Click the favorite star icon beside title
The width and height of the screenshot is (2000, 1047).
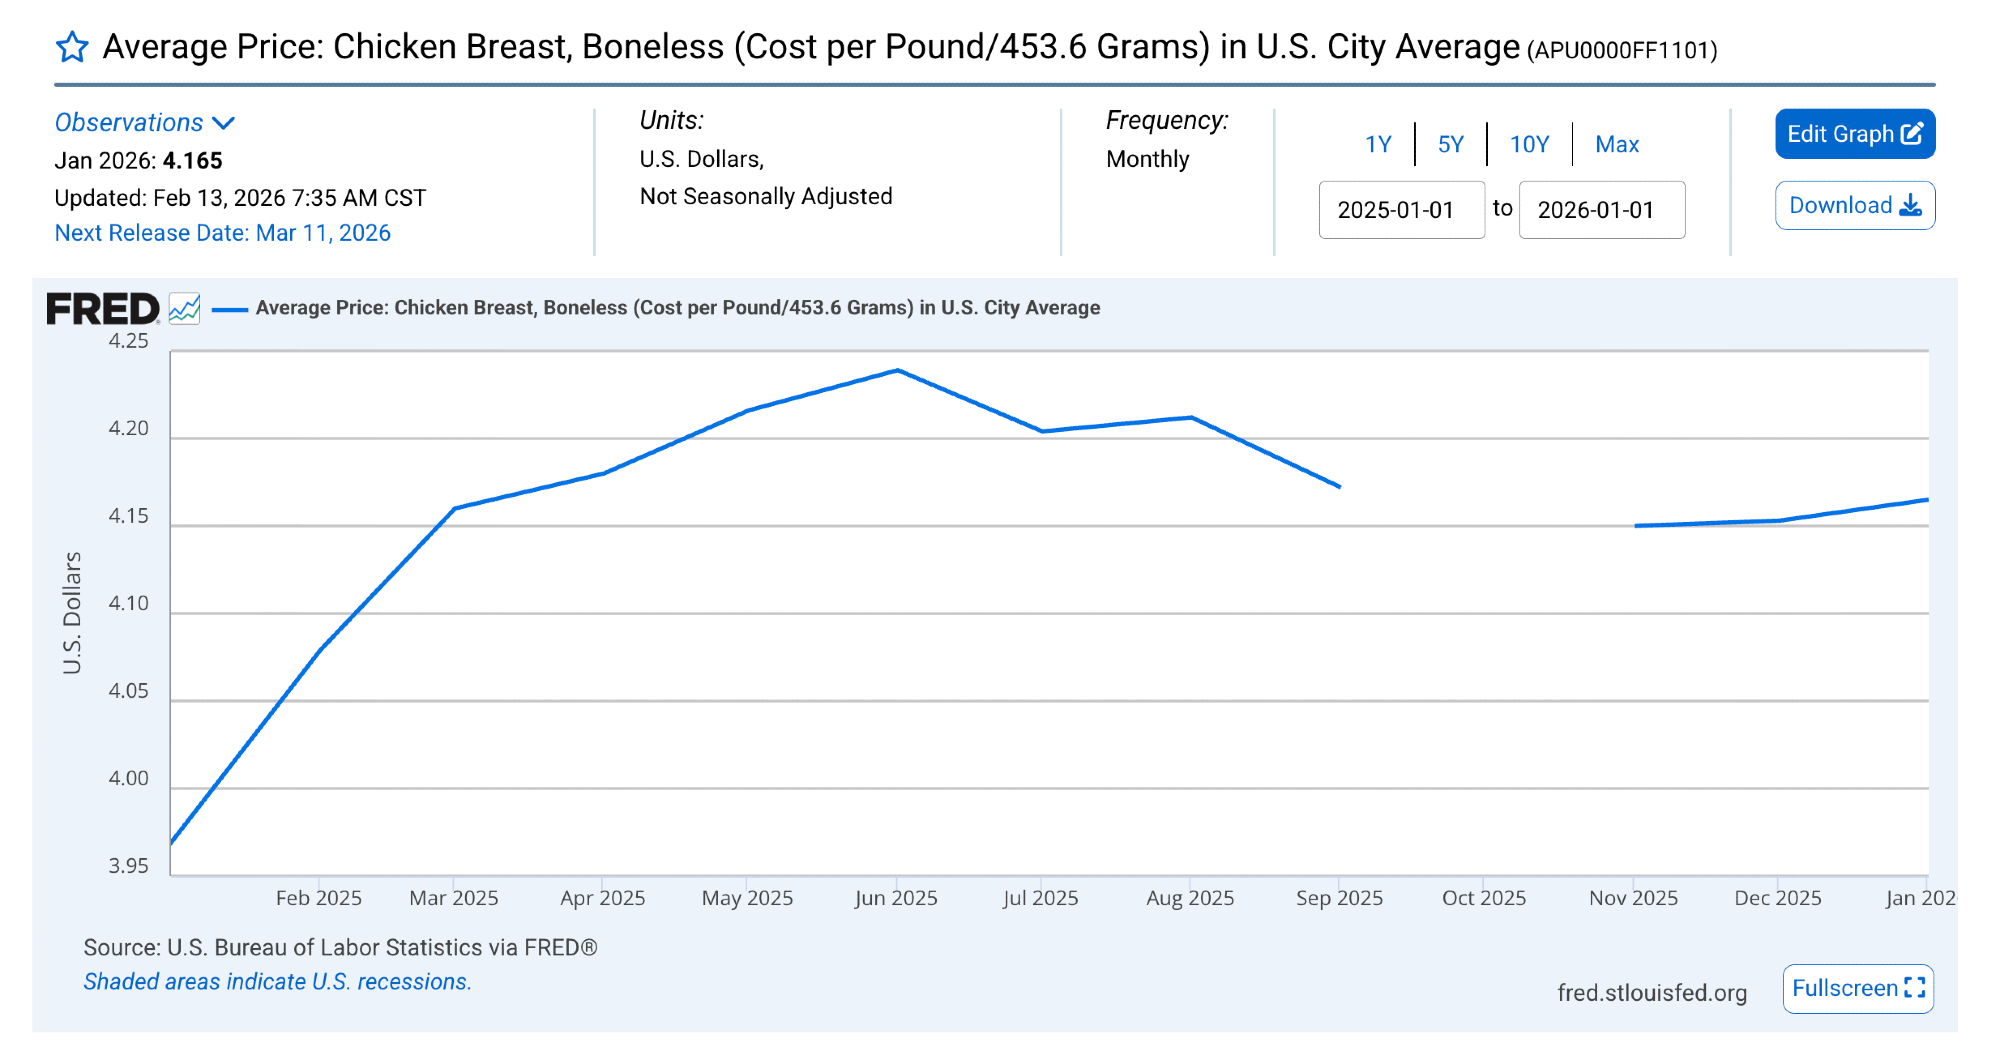(72, 47)
